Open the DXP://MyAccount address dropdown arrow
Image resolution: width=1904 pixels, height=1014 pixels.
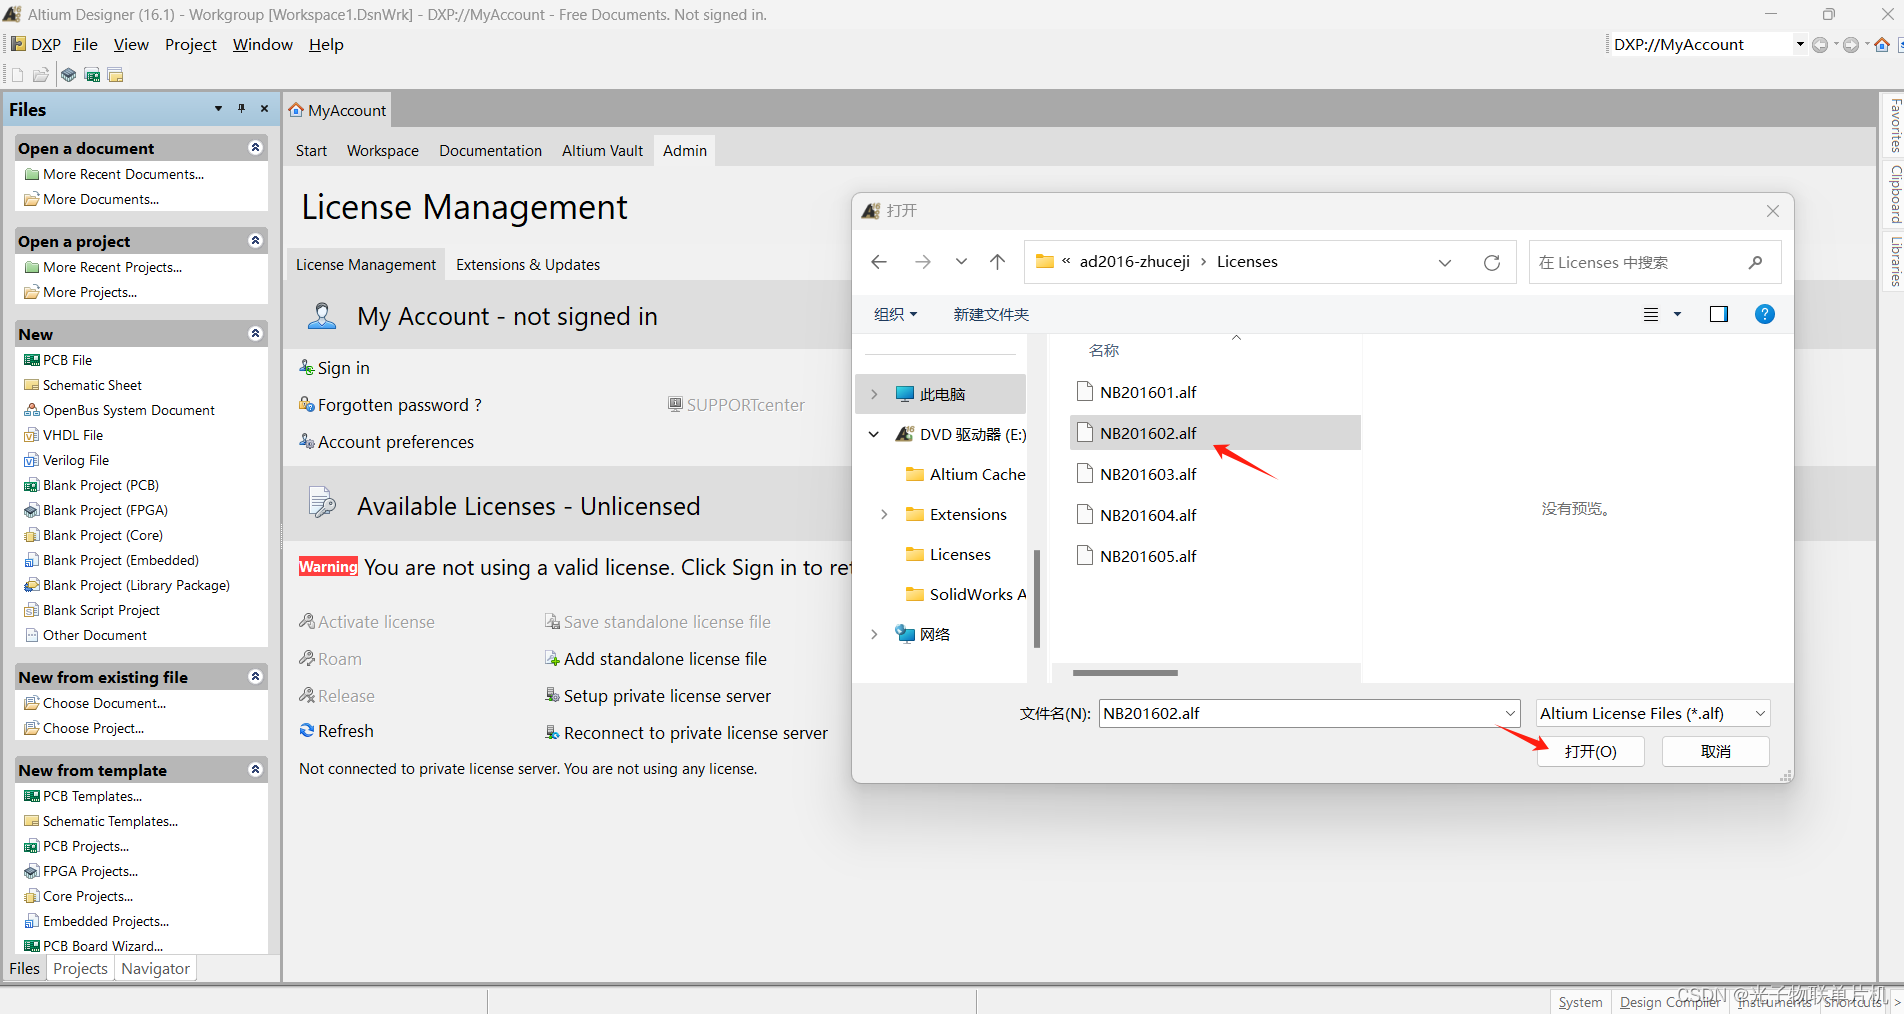pos(1800,45)
